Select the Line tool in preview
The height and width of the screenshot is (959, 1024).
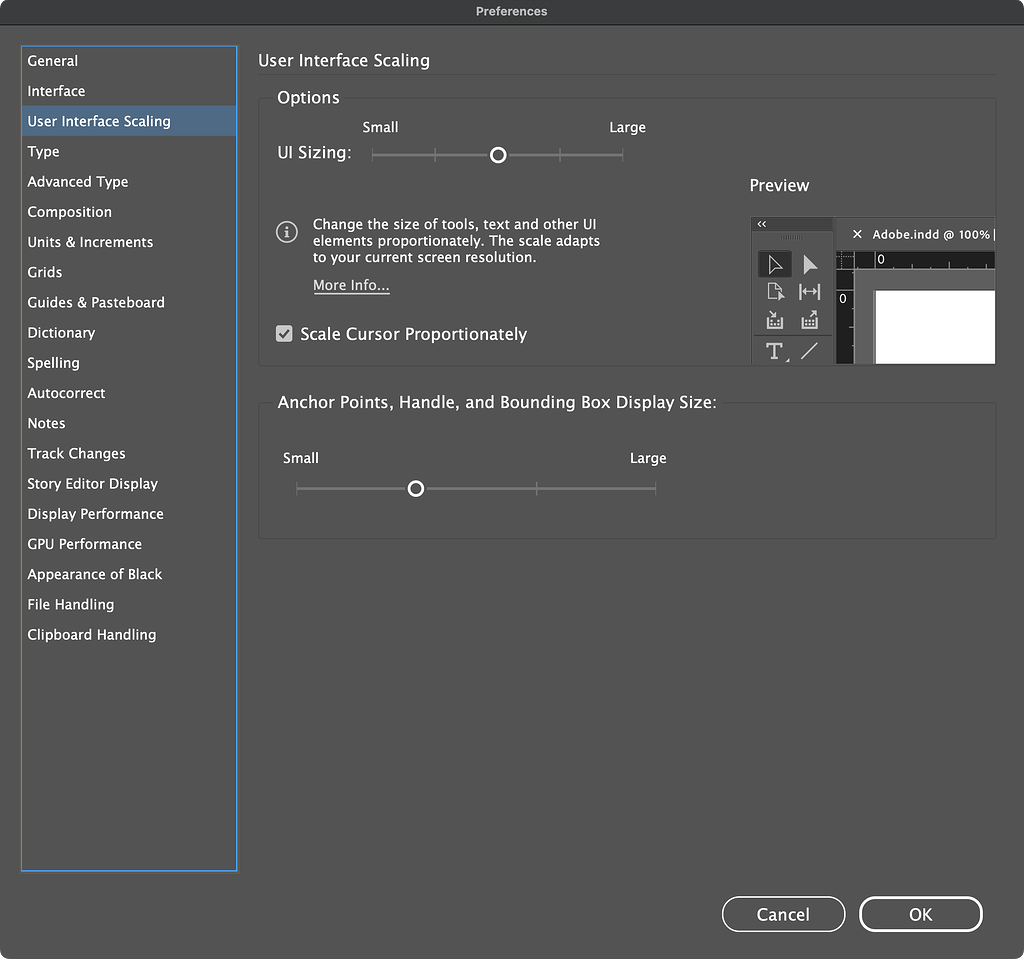pyautogui.click(x=810, y=351)
